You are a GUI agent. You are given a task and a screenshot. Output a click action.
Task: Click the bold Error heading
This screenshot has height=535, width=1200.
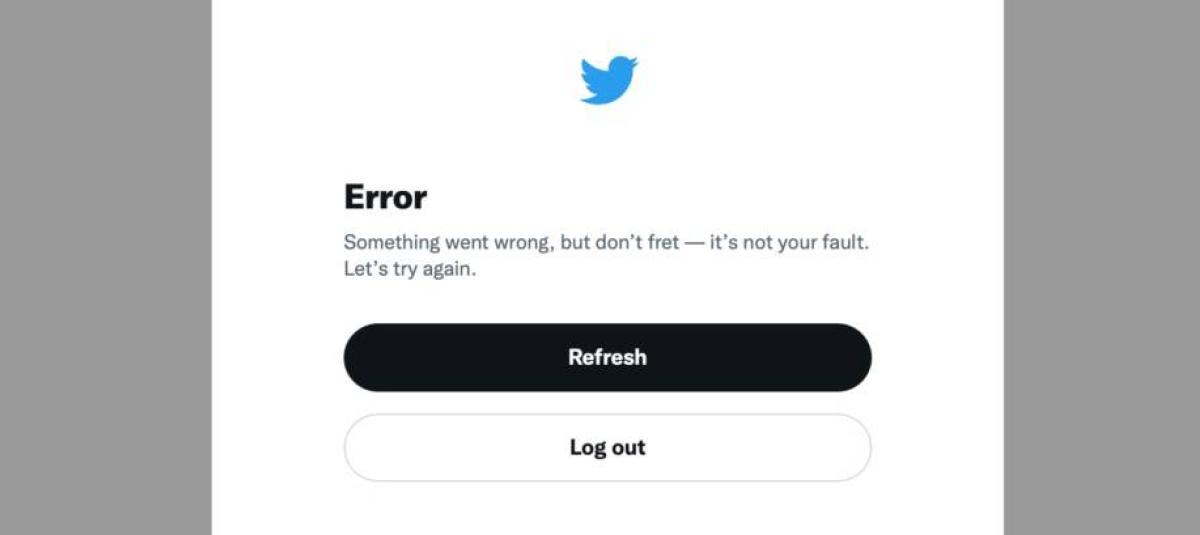(x=385, y=197)
